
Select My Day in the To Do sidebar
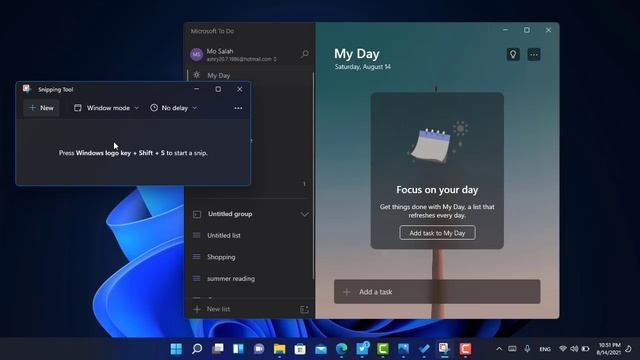pyautogui.click(x=249, y=76)
